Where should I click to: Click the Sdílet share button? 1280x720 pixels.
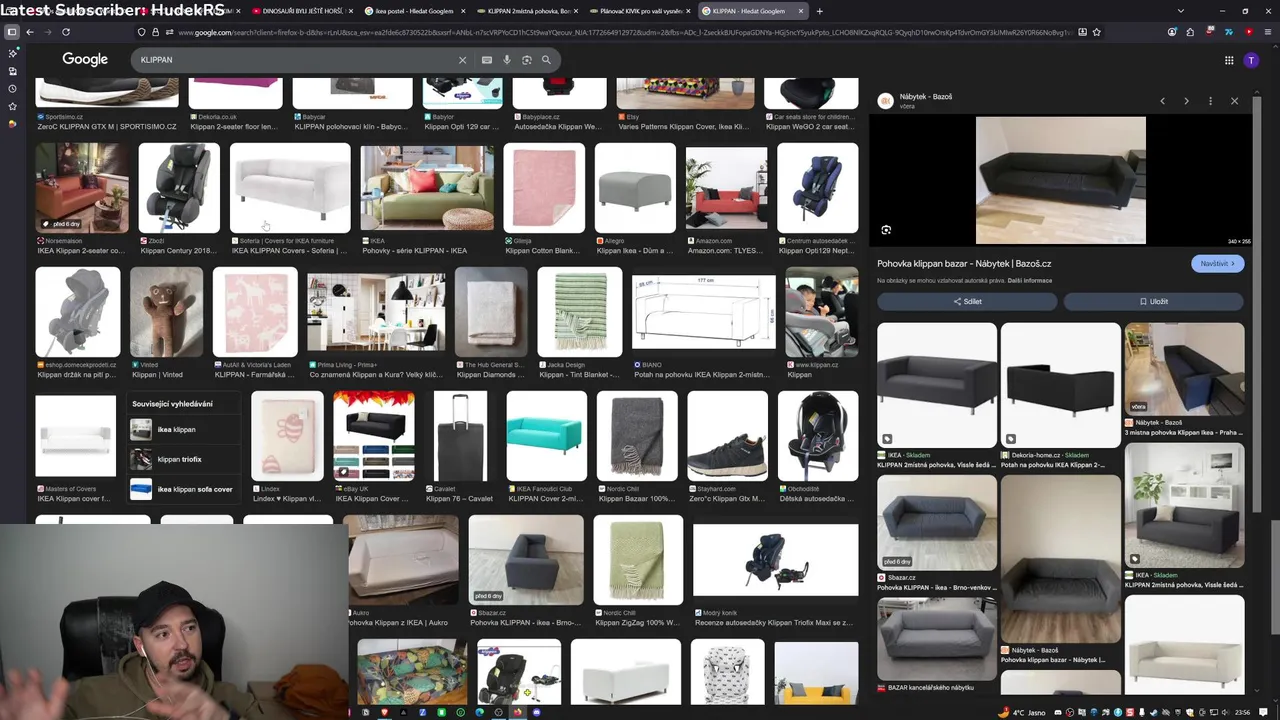(967, 301)
